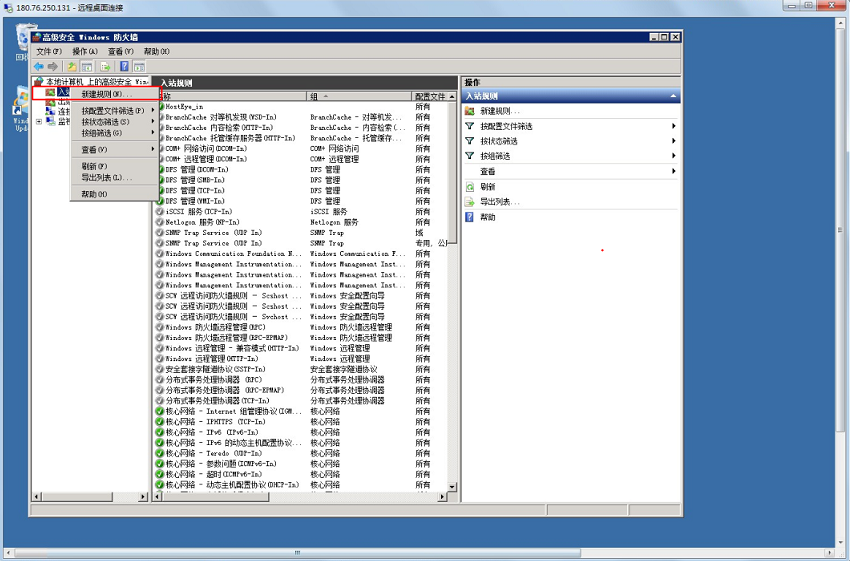Open 按状态筛选(S) submenu in the context menu
This screenshot has width=850, height=561.
(114, 121)
